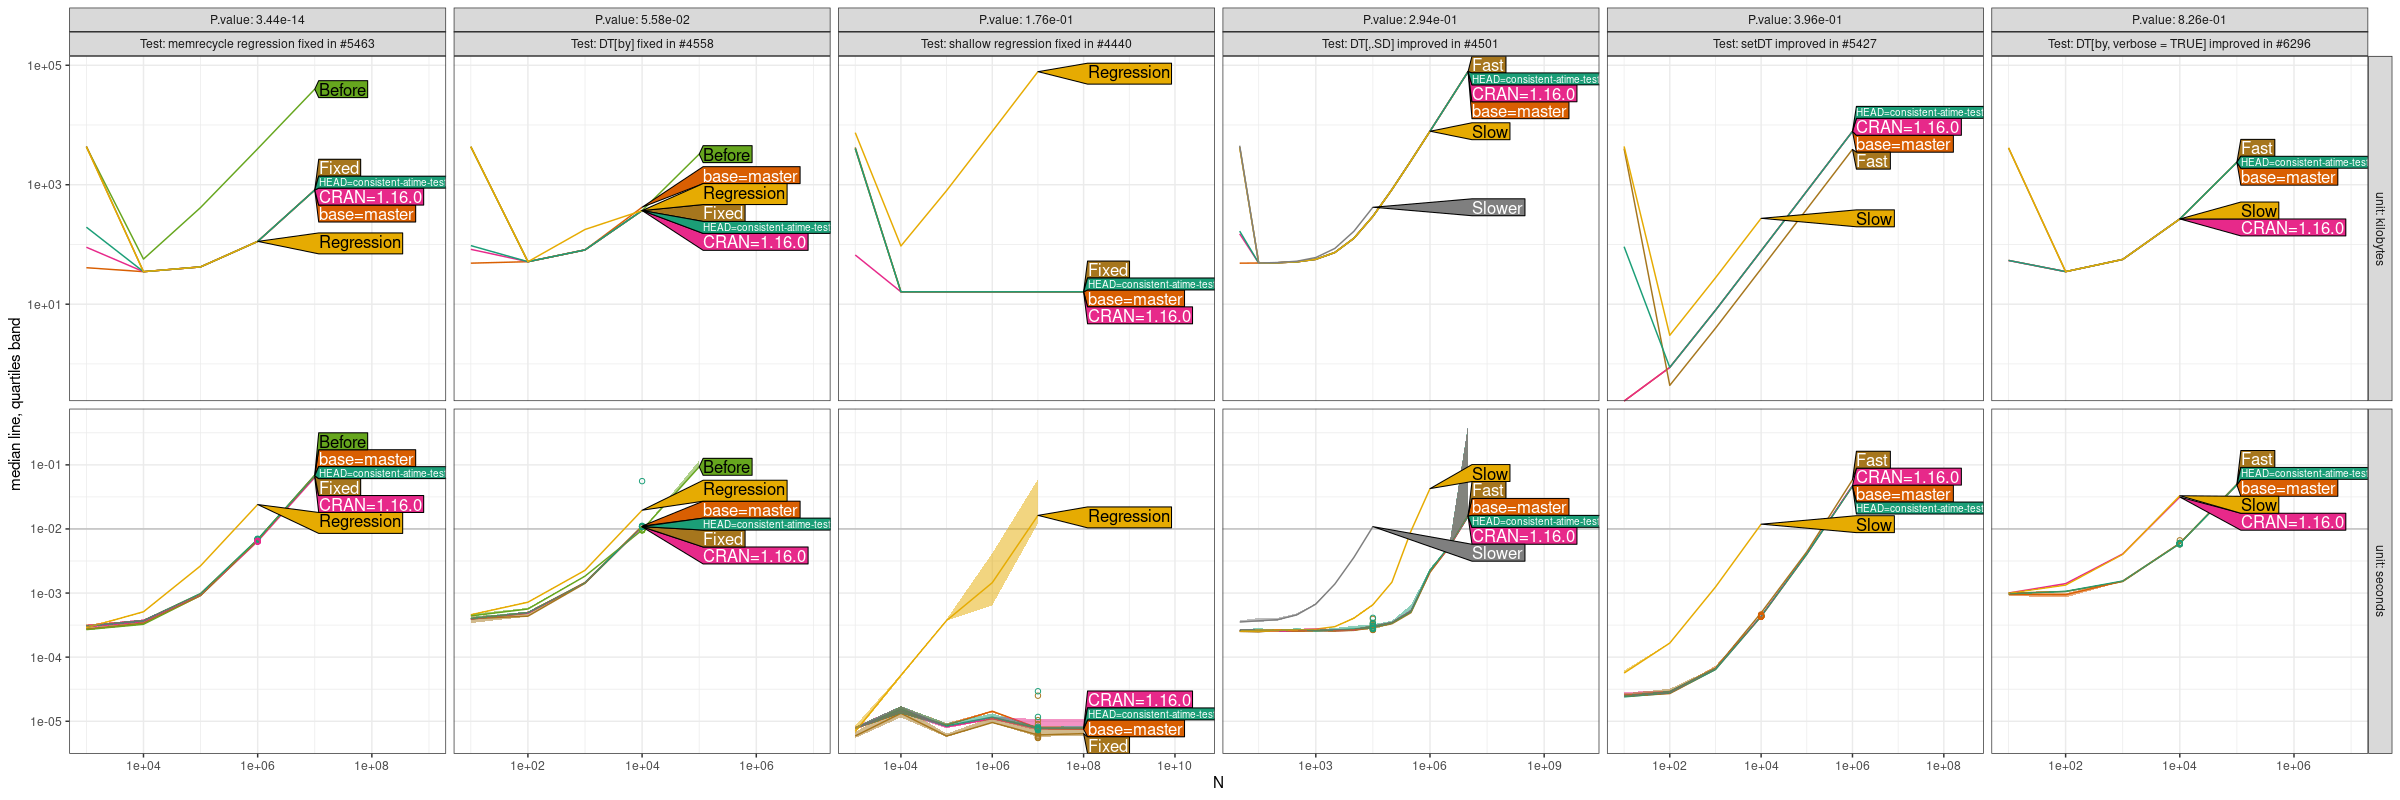Image resolution: width=2400 pixels, height=800 pixels.
Task: Click 'Fixed' label in shallow kilobytes panel
Action: [x=1108, y=270]
